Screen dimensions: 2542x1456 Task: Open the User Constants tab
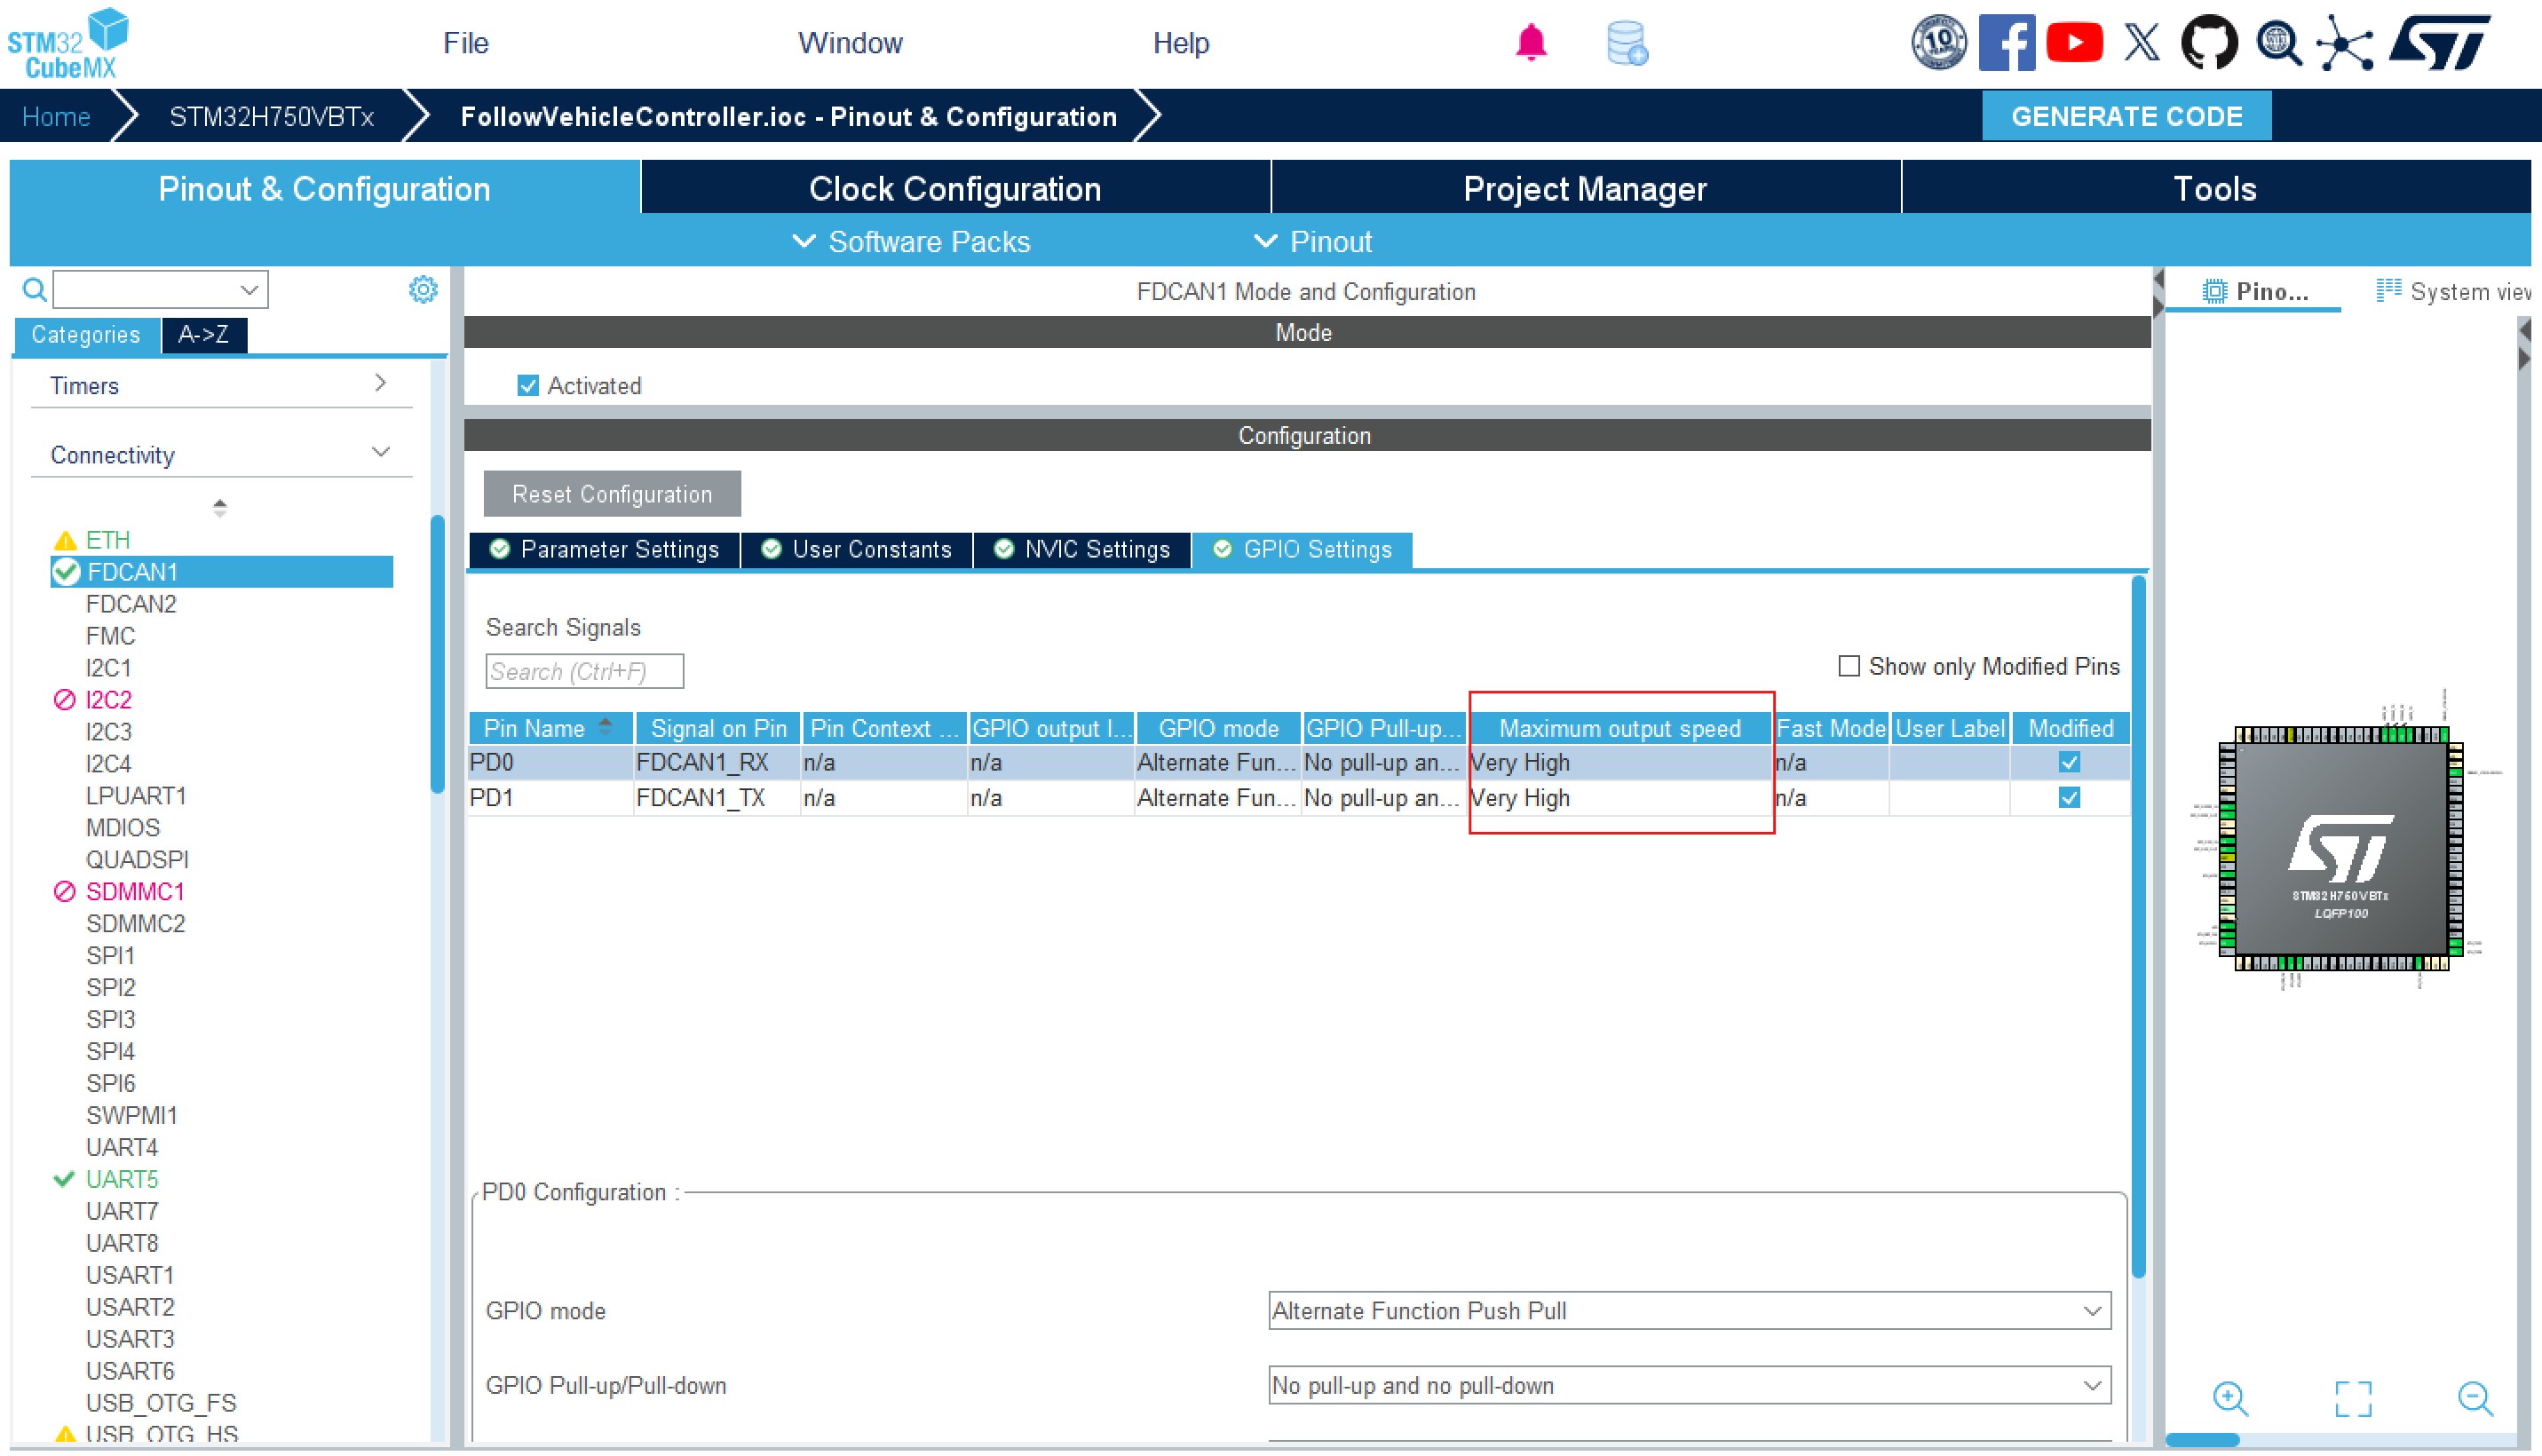pos(856,549)
